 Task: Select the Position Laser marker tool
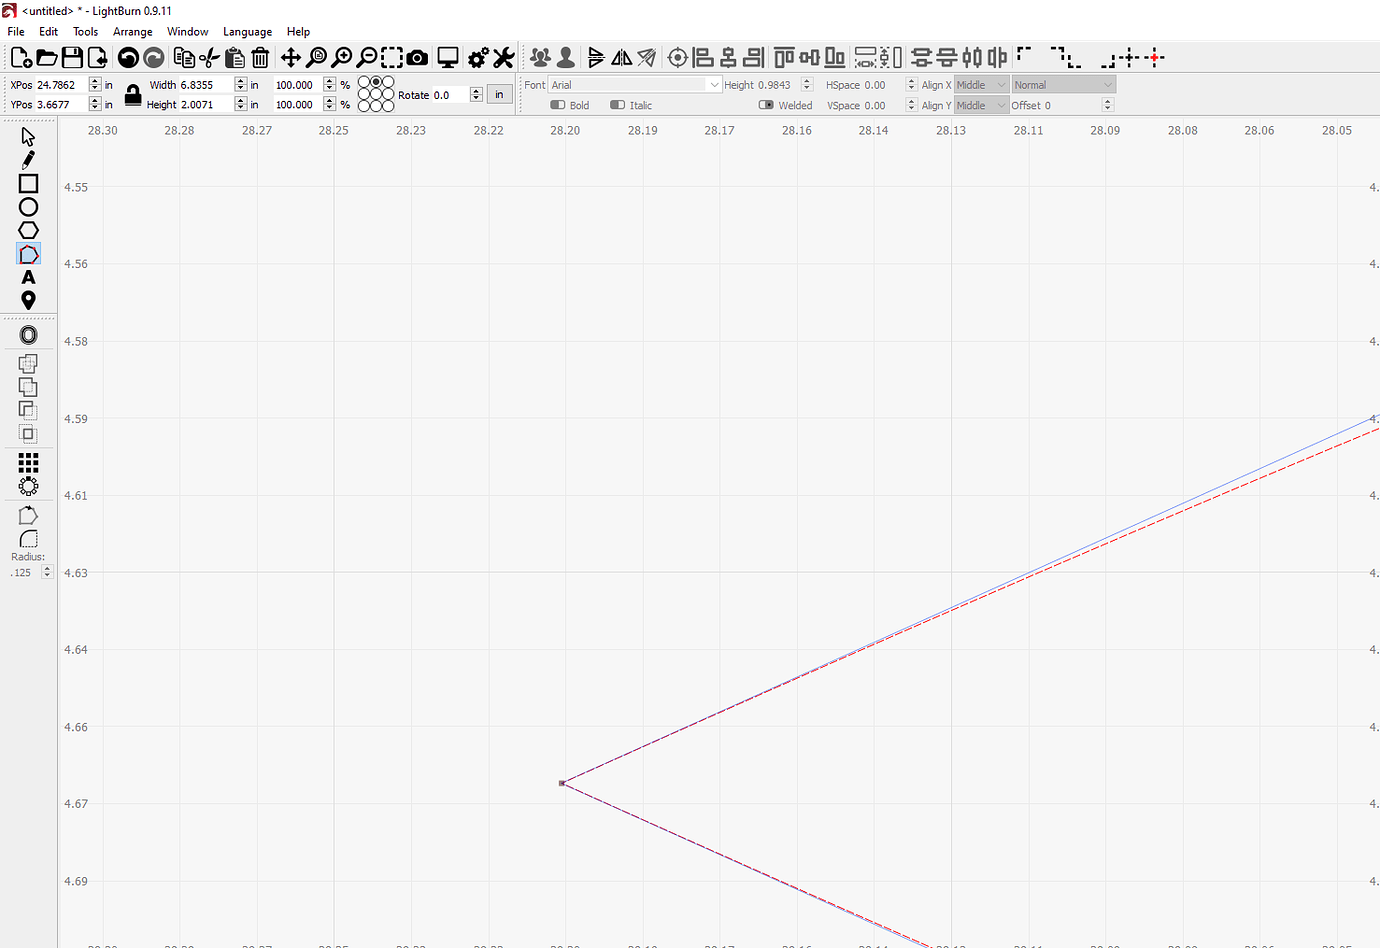point(28,300)
